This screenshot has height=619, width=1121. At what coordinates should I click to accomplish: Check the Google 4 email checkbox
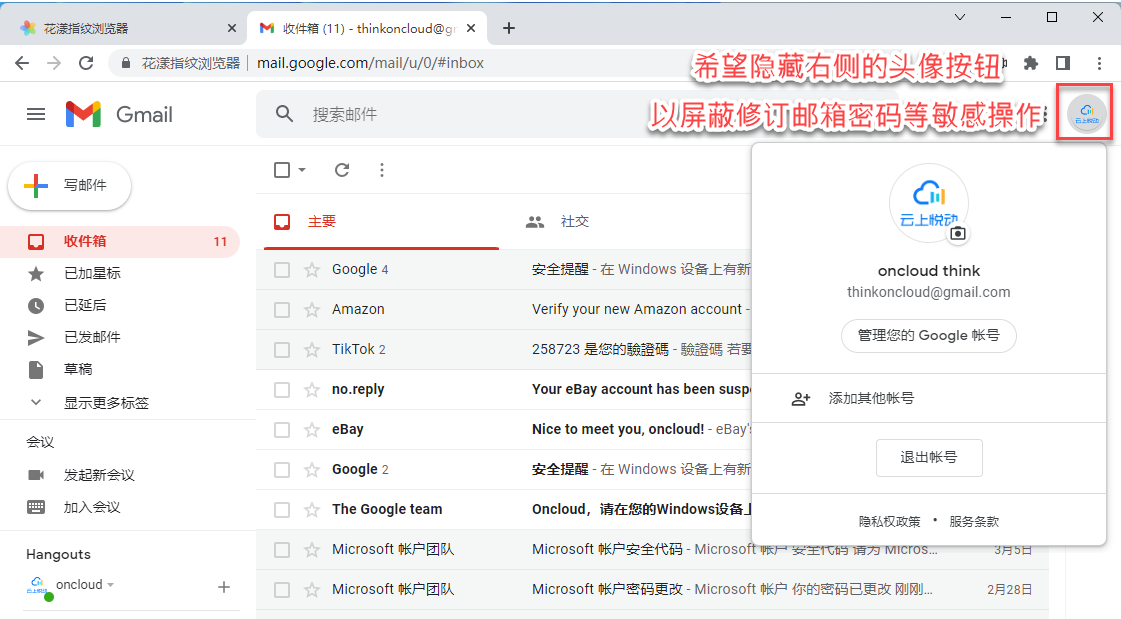click(282, 269)
